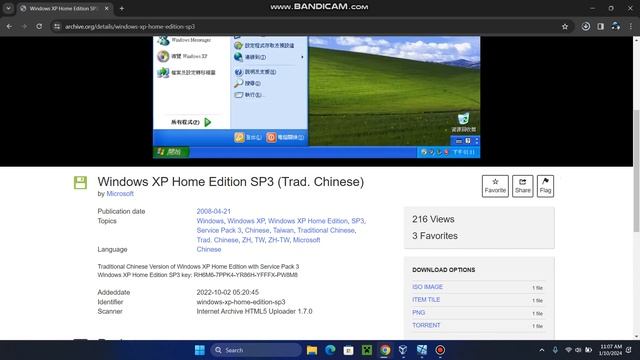This screenshot has width=640, height=360.
Task: Click the microphone tray icon
Action: tap(555, 350)
